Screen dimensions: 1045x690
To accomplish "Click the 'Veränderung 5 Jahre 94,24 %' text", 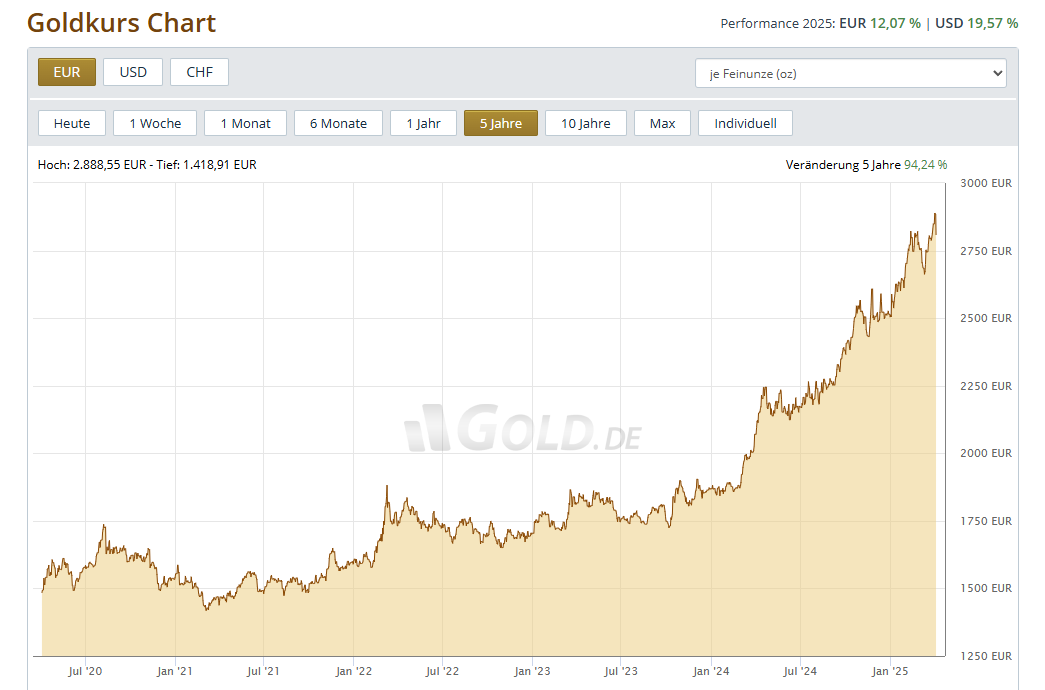I will click(x=866, y=165).
